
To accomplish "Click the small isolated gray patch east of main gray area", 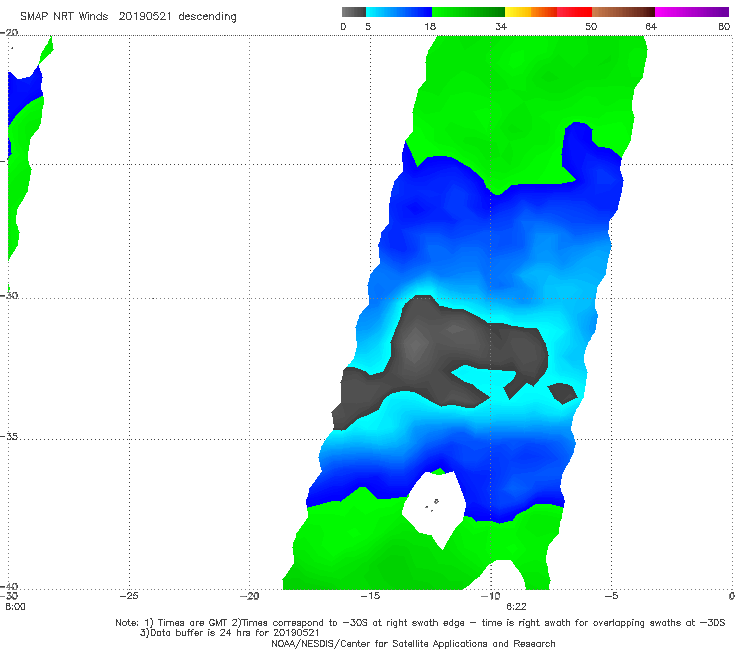I will point(562,393).
